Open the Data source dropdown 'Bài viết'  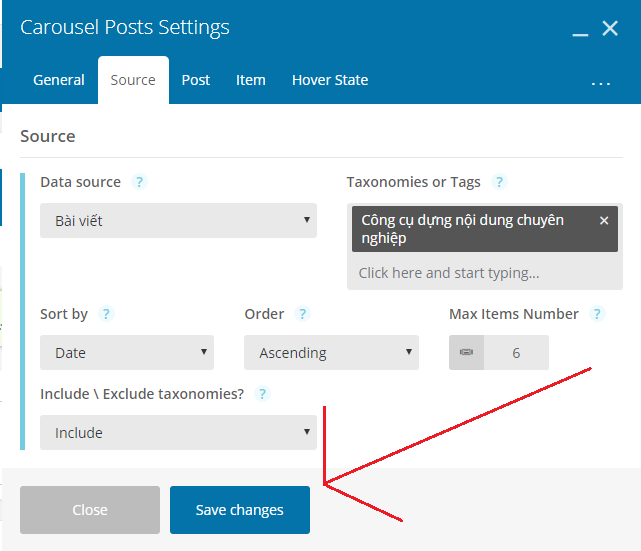tap(178, 221)
